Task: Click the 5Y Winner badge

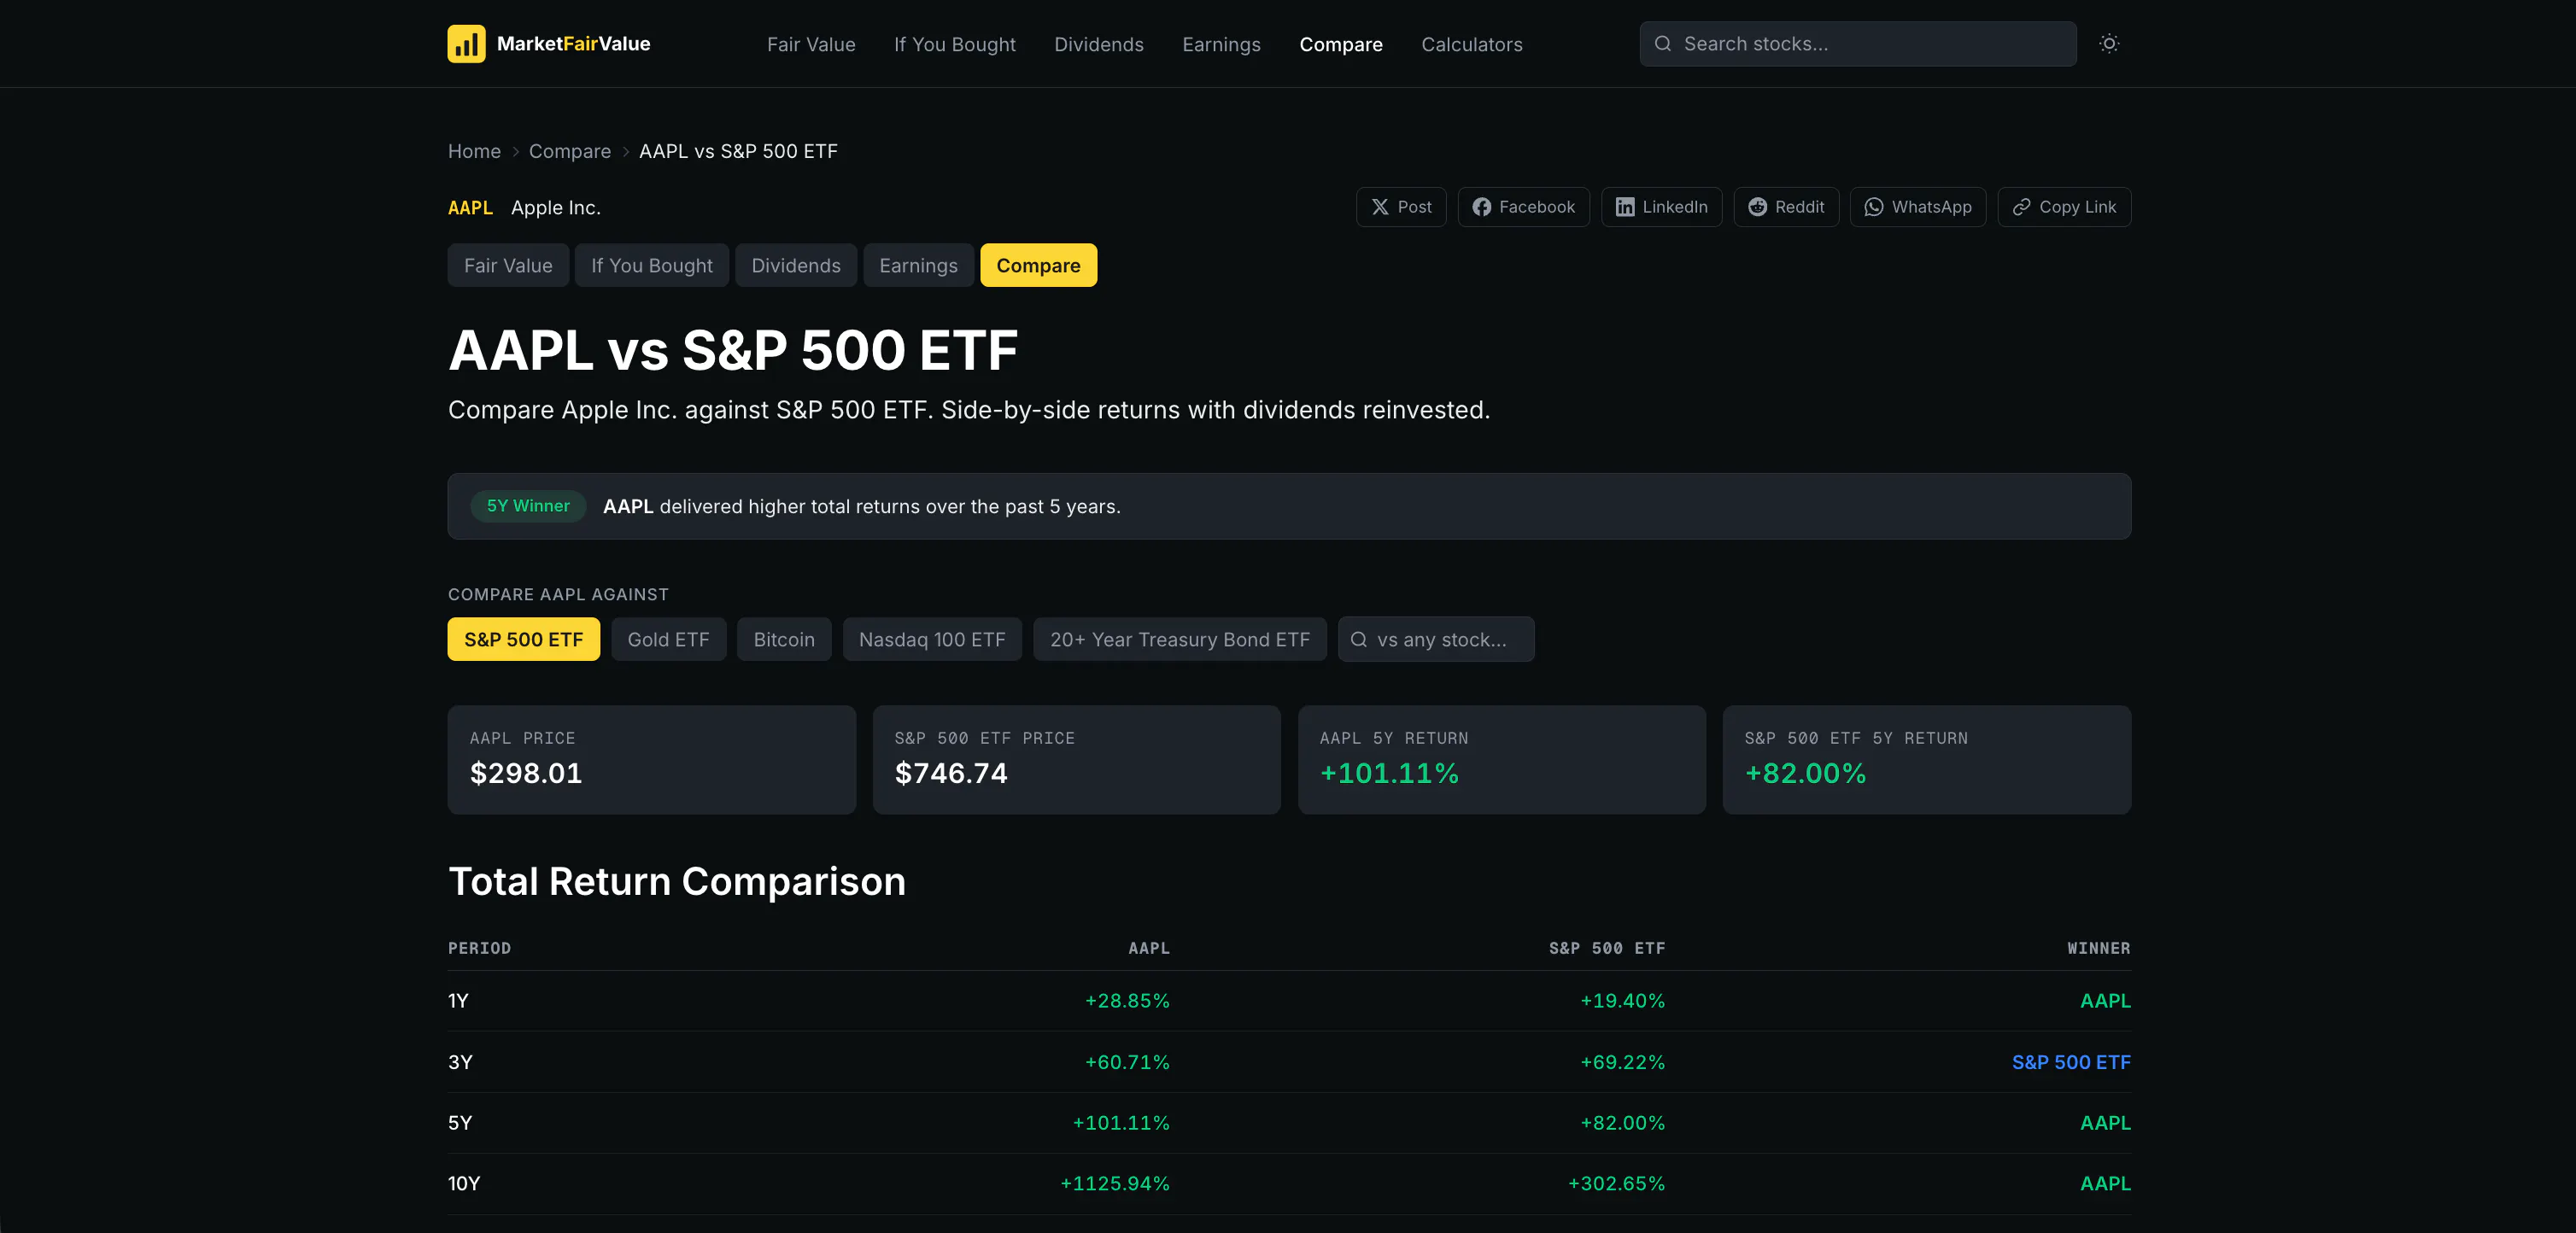Action: pos(528,507)
